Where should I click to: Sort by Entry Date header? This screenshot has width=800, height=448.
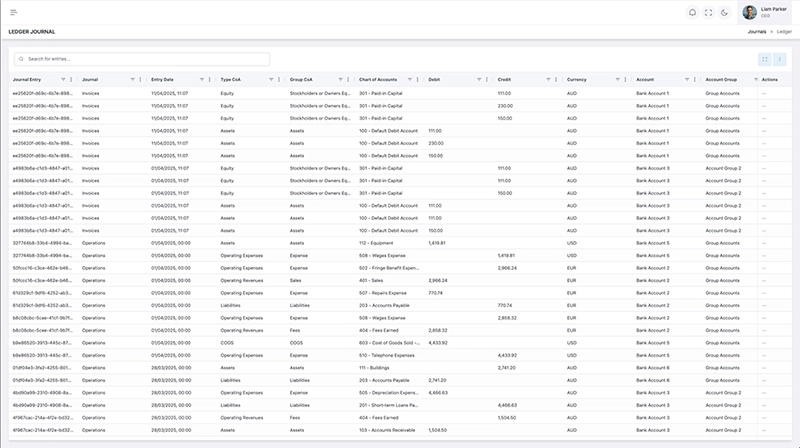coord(162,80)
